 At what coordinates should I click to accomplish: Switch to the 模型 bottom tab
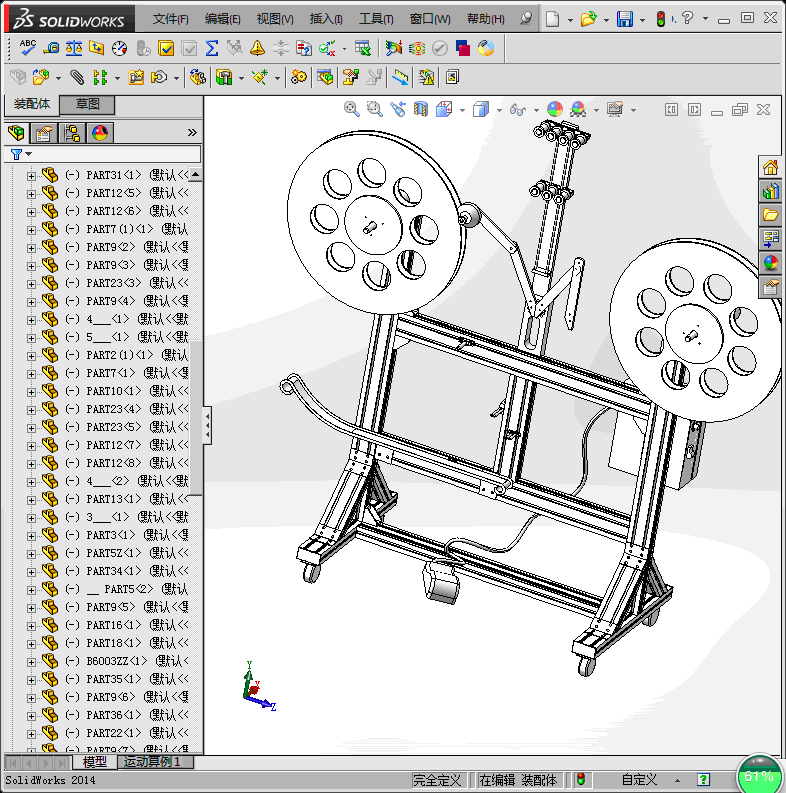pos(95,762)
